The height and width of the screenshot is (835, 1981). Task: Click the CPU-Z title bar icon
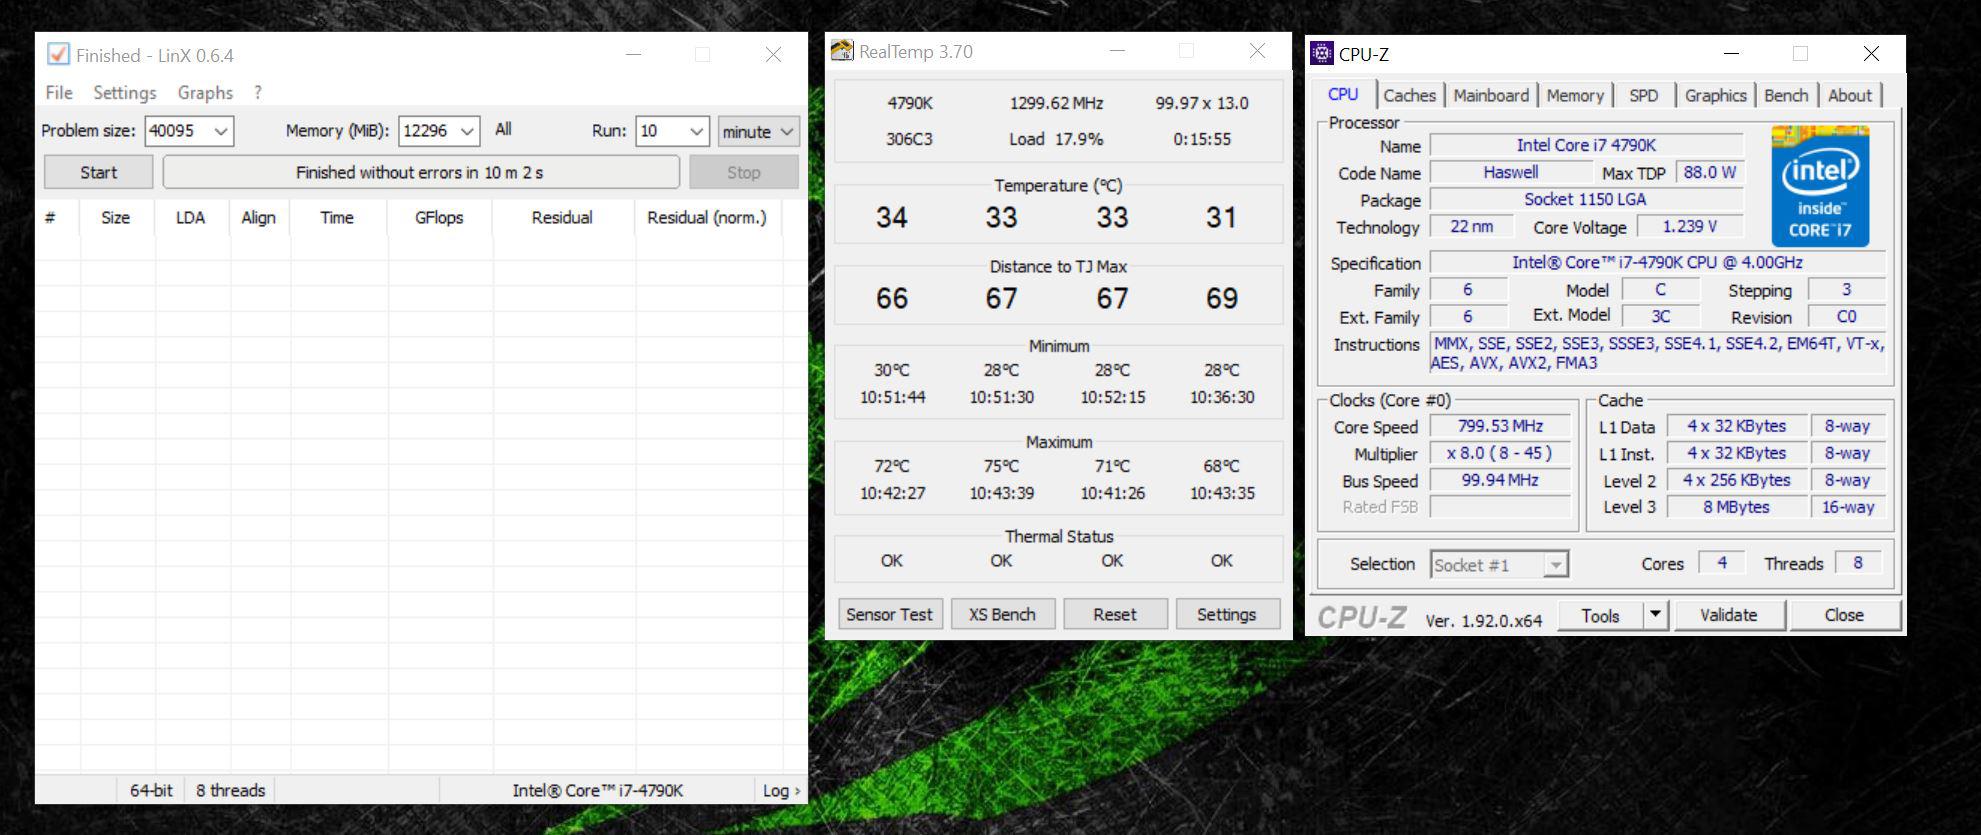coord(1322,53)
